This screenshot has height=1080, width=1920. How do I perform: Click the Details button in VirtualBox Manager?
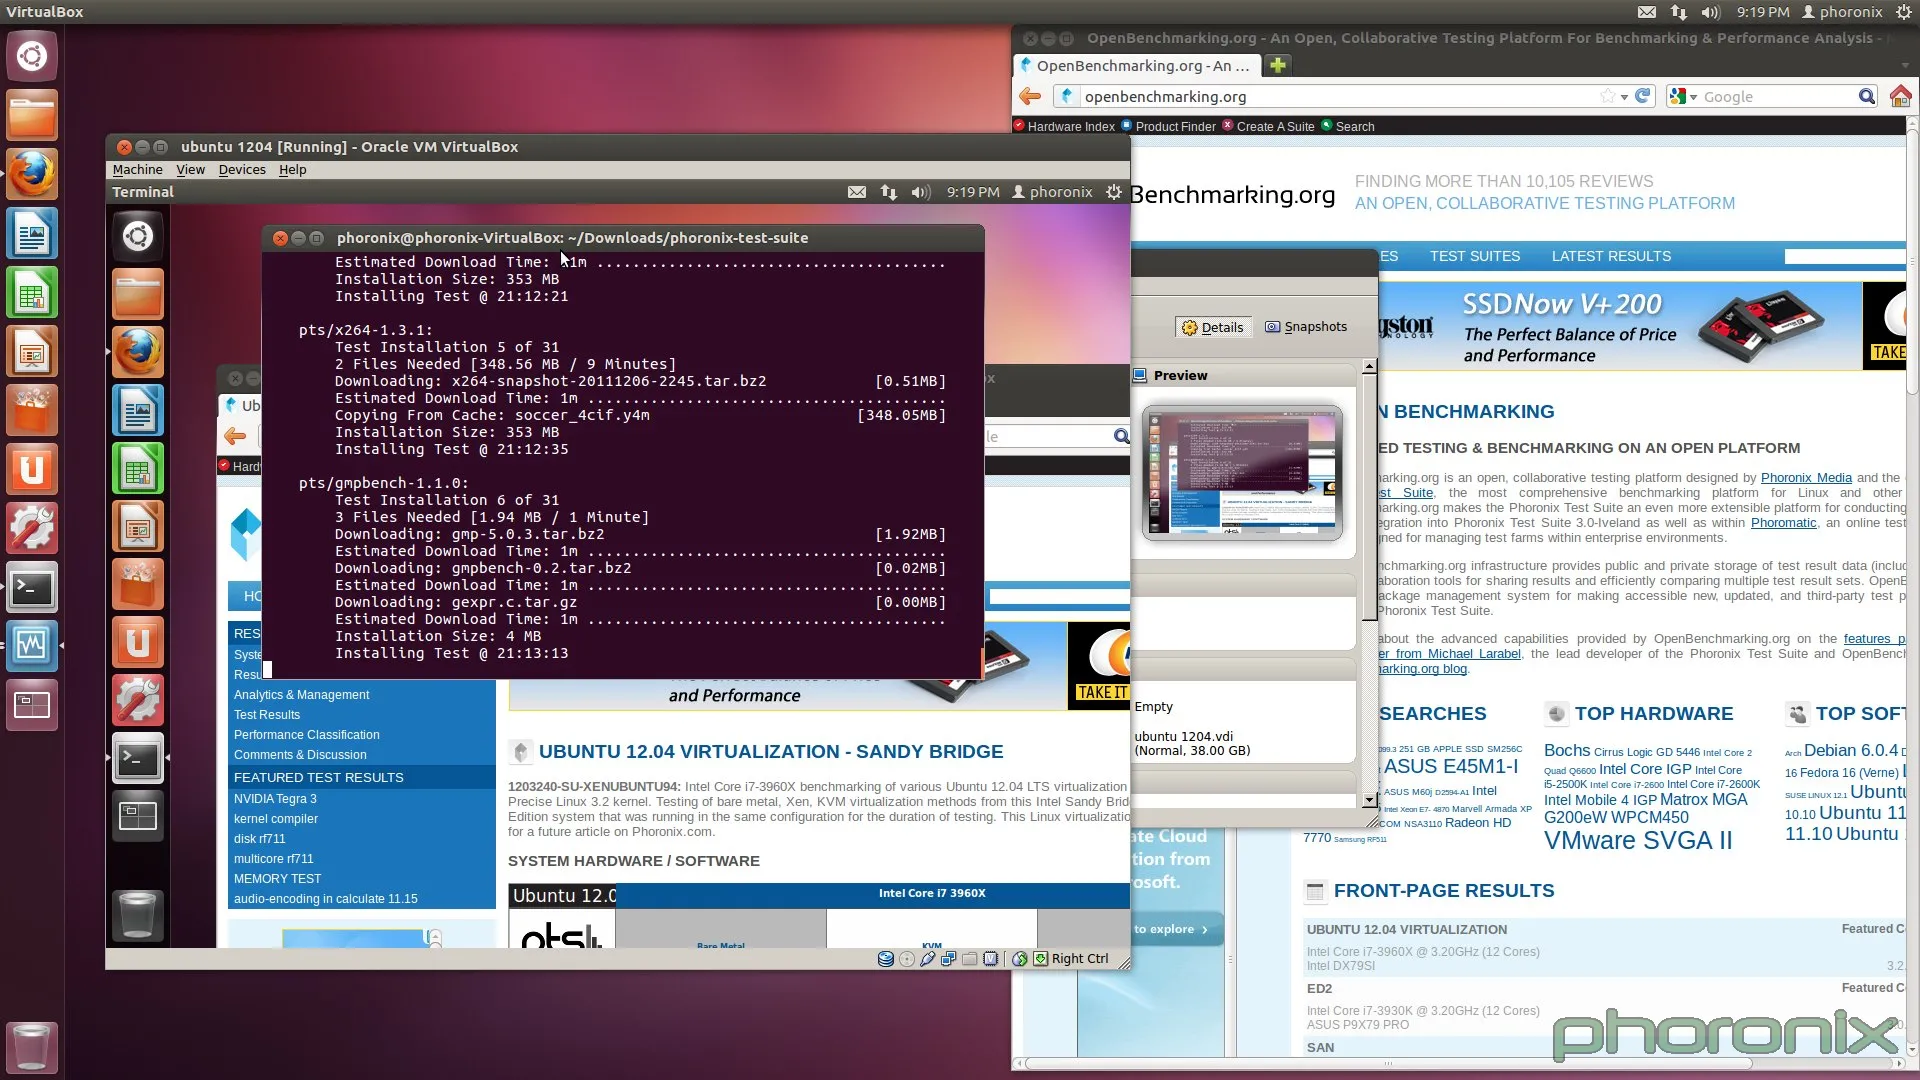1212,327
